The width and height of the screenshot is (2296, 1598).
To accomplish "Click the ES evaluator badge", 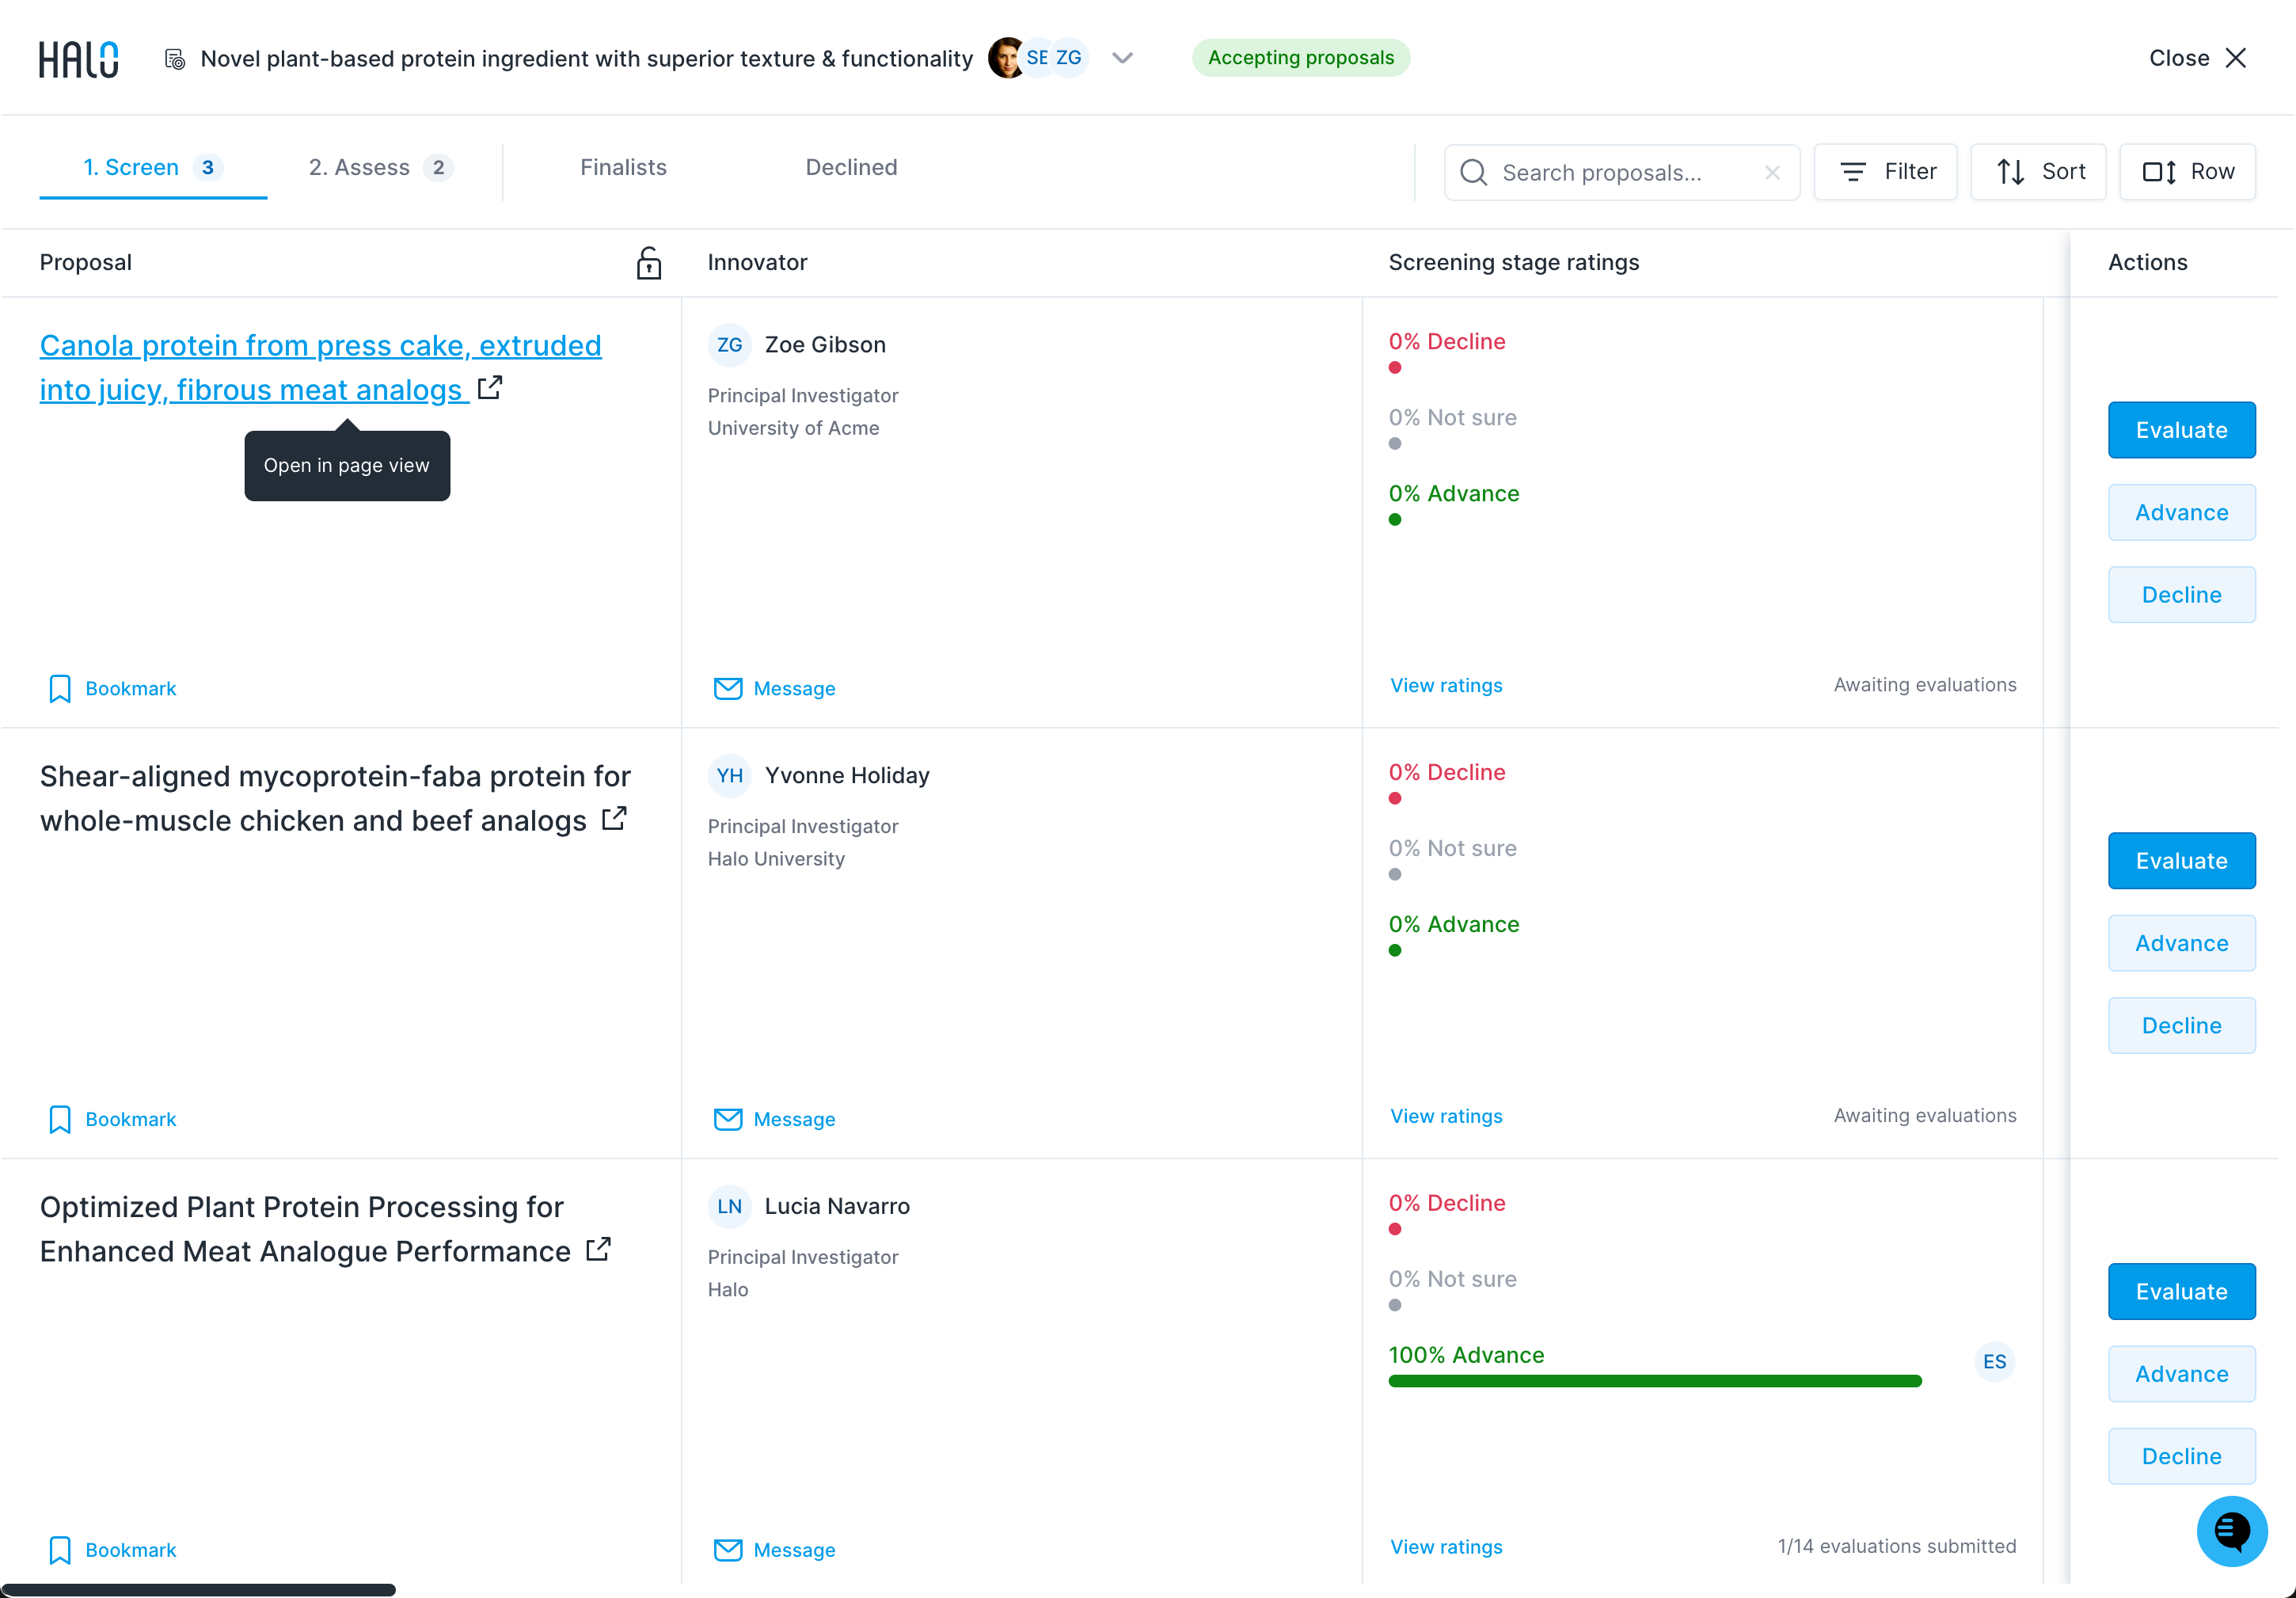I will point(1994,1362).
